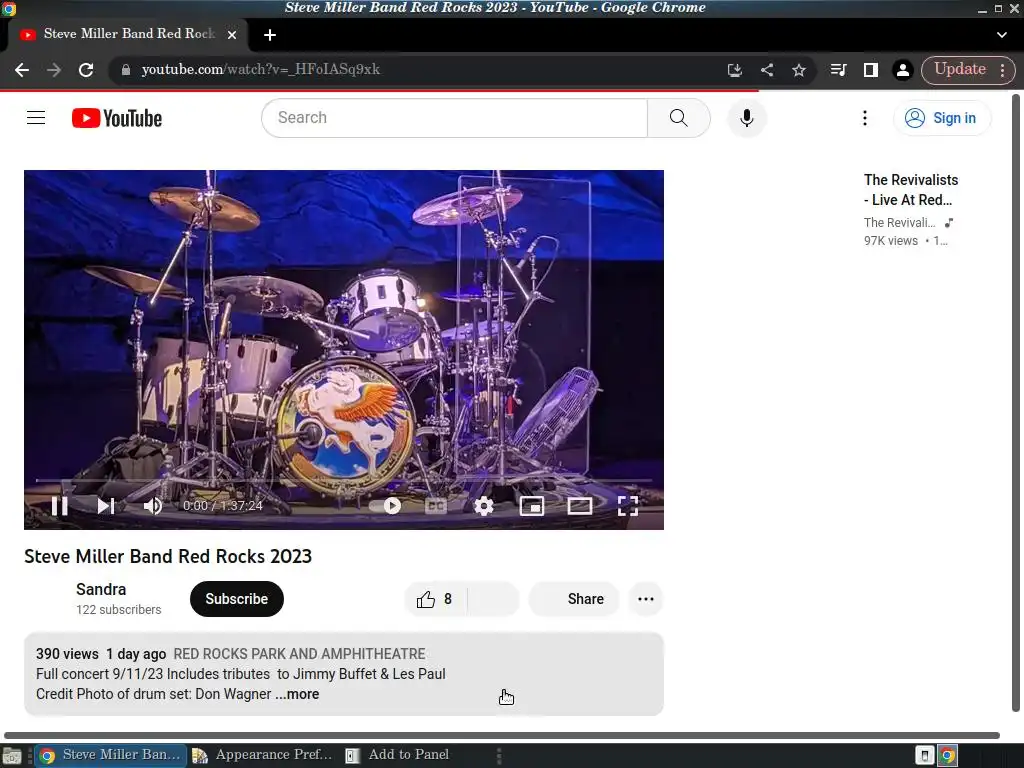Go back in browser history
Viewport: 1024px width, 768px height.
(x=22, y=70)
